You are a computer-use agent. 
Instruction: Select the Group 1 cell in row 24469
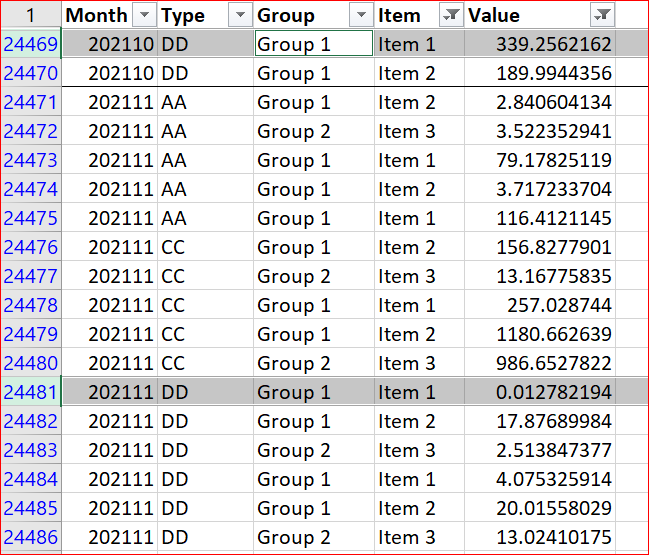point(314,44)
